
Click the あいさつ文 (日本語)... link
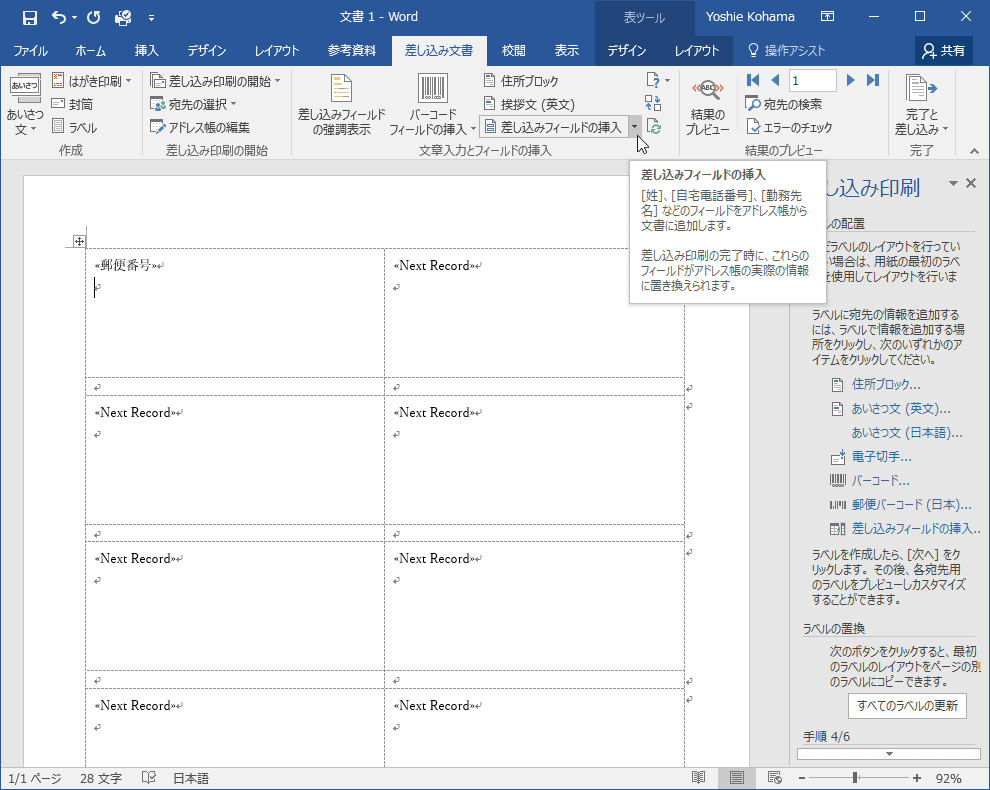tap(907, 433)
